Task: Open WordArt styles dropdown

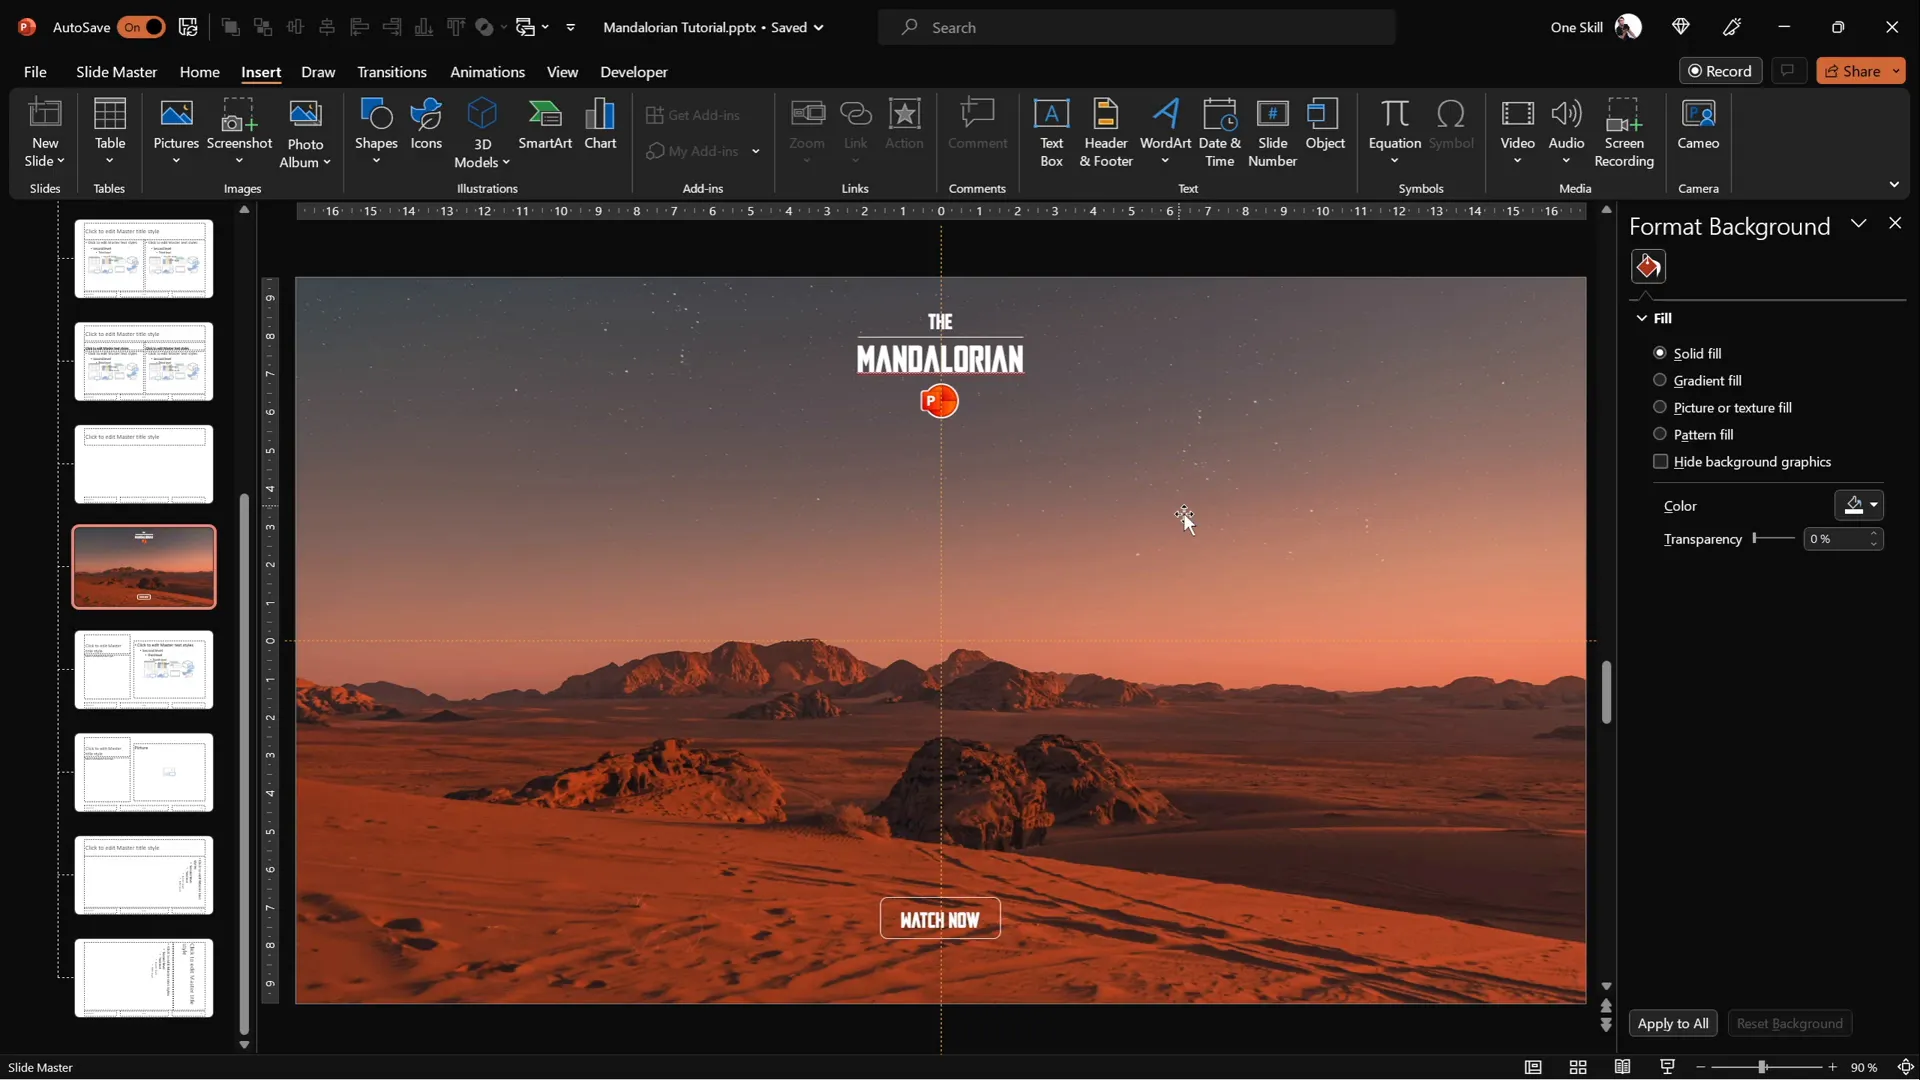Action: (1165, 161)
